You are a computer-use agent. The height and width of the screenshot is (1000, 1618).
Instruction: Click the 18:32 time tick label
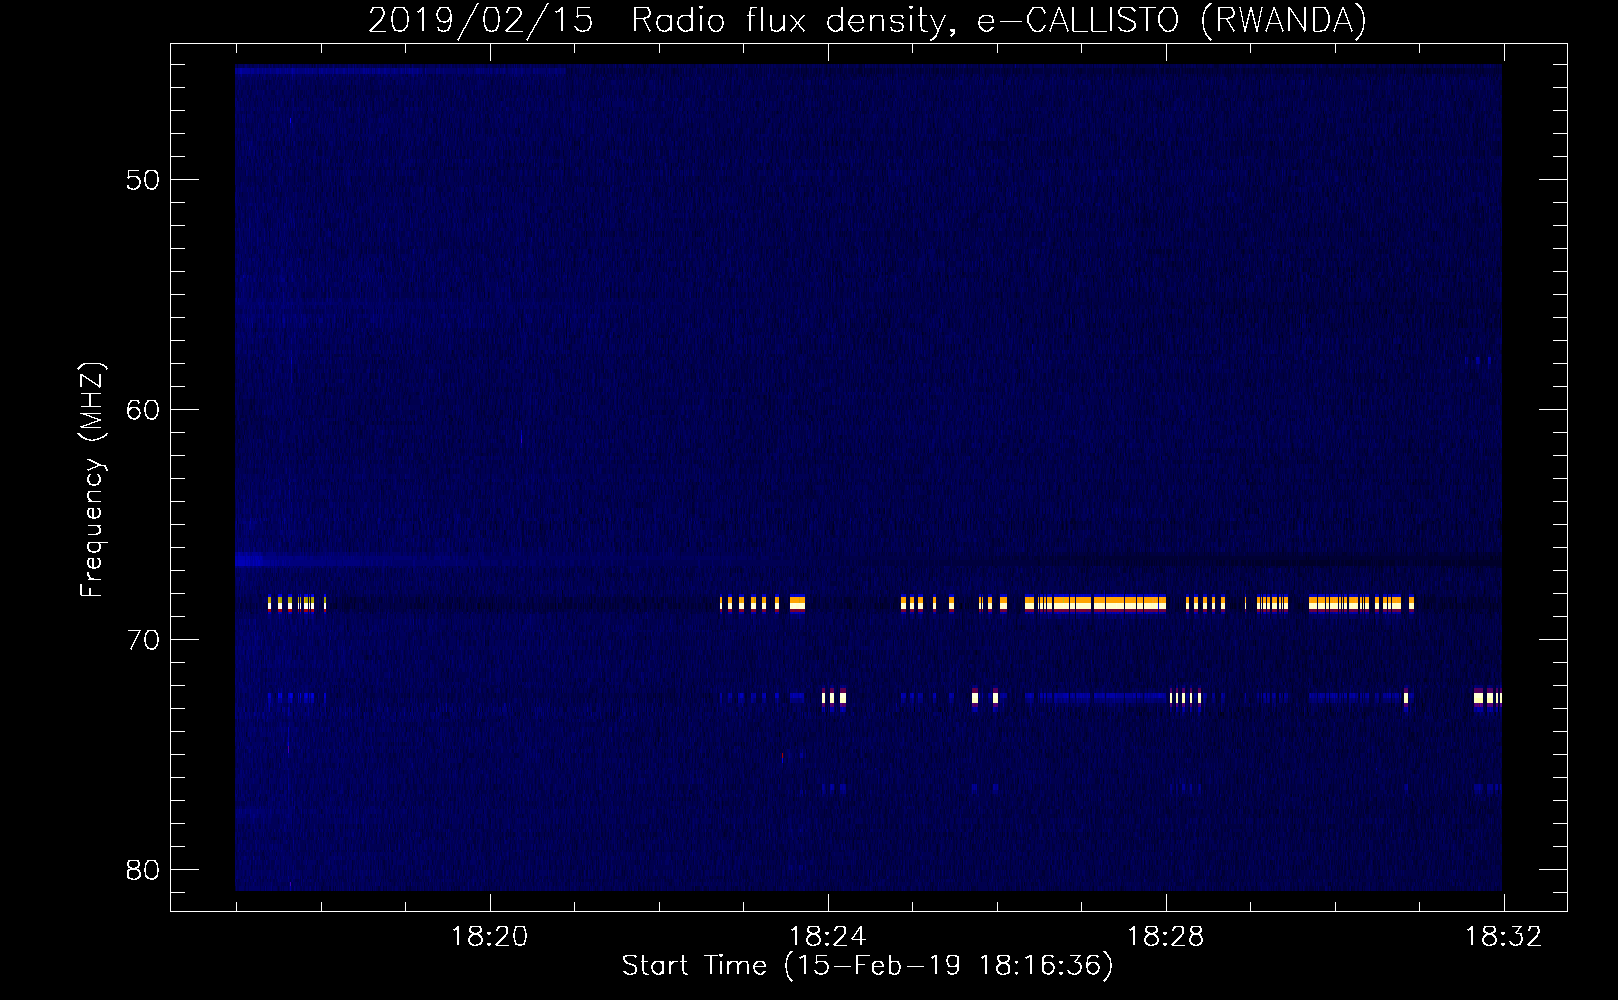1503,937
